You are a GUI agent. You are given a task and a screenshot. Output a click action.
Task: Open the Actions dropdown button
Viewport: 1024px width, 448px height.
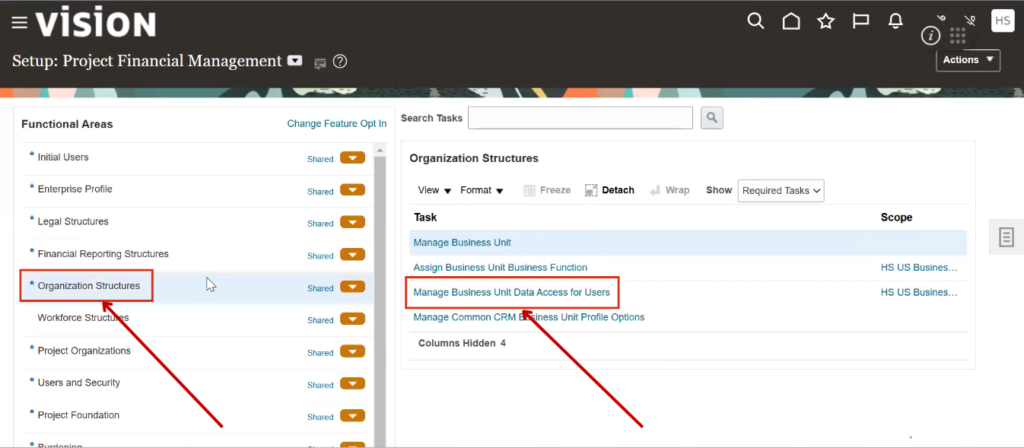pos(968,60)
